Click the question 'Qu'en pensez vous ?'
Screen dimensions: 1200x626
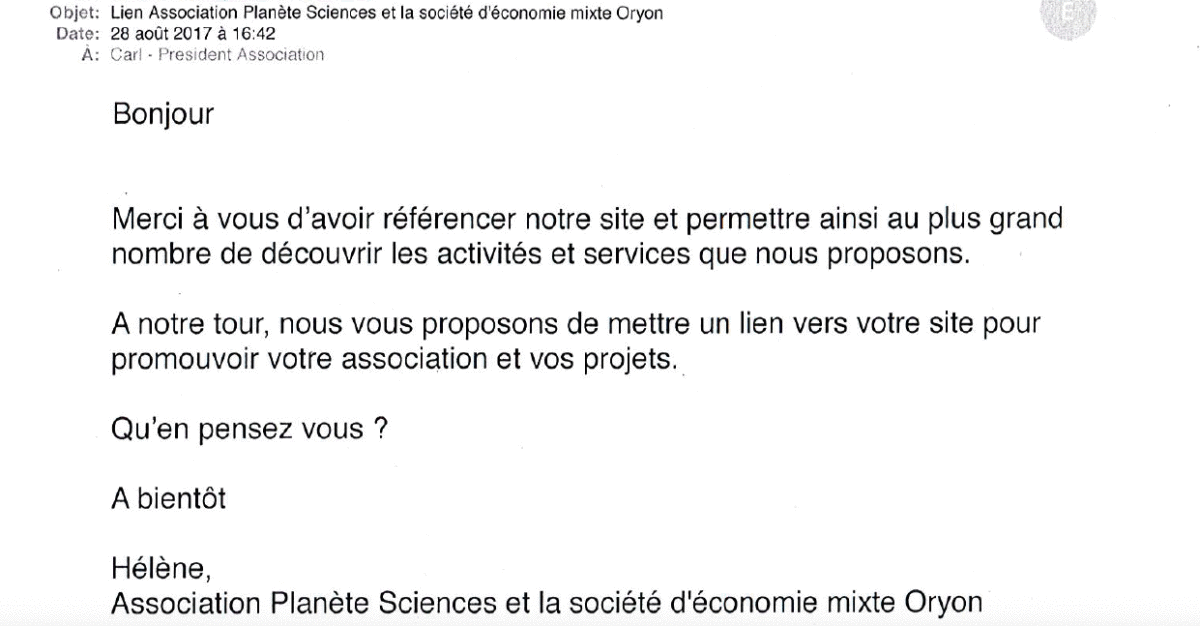pyautogui.click(x=250, y=431)
